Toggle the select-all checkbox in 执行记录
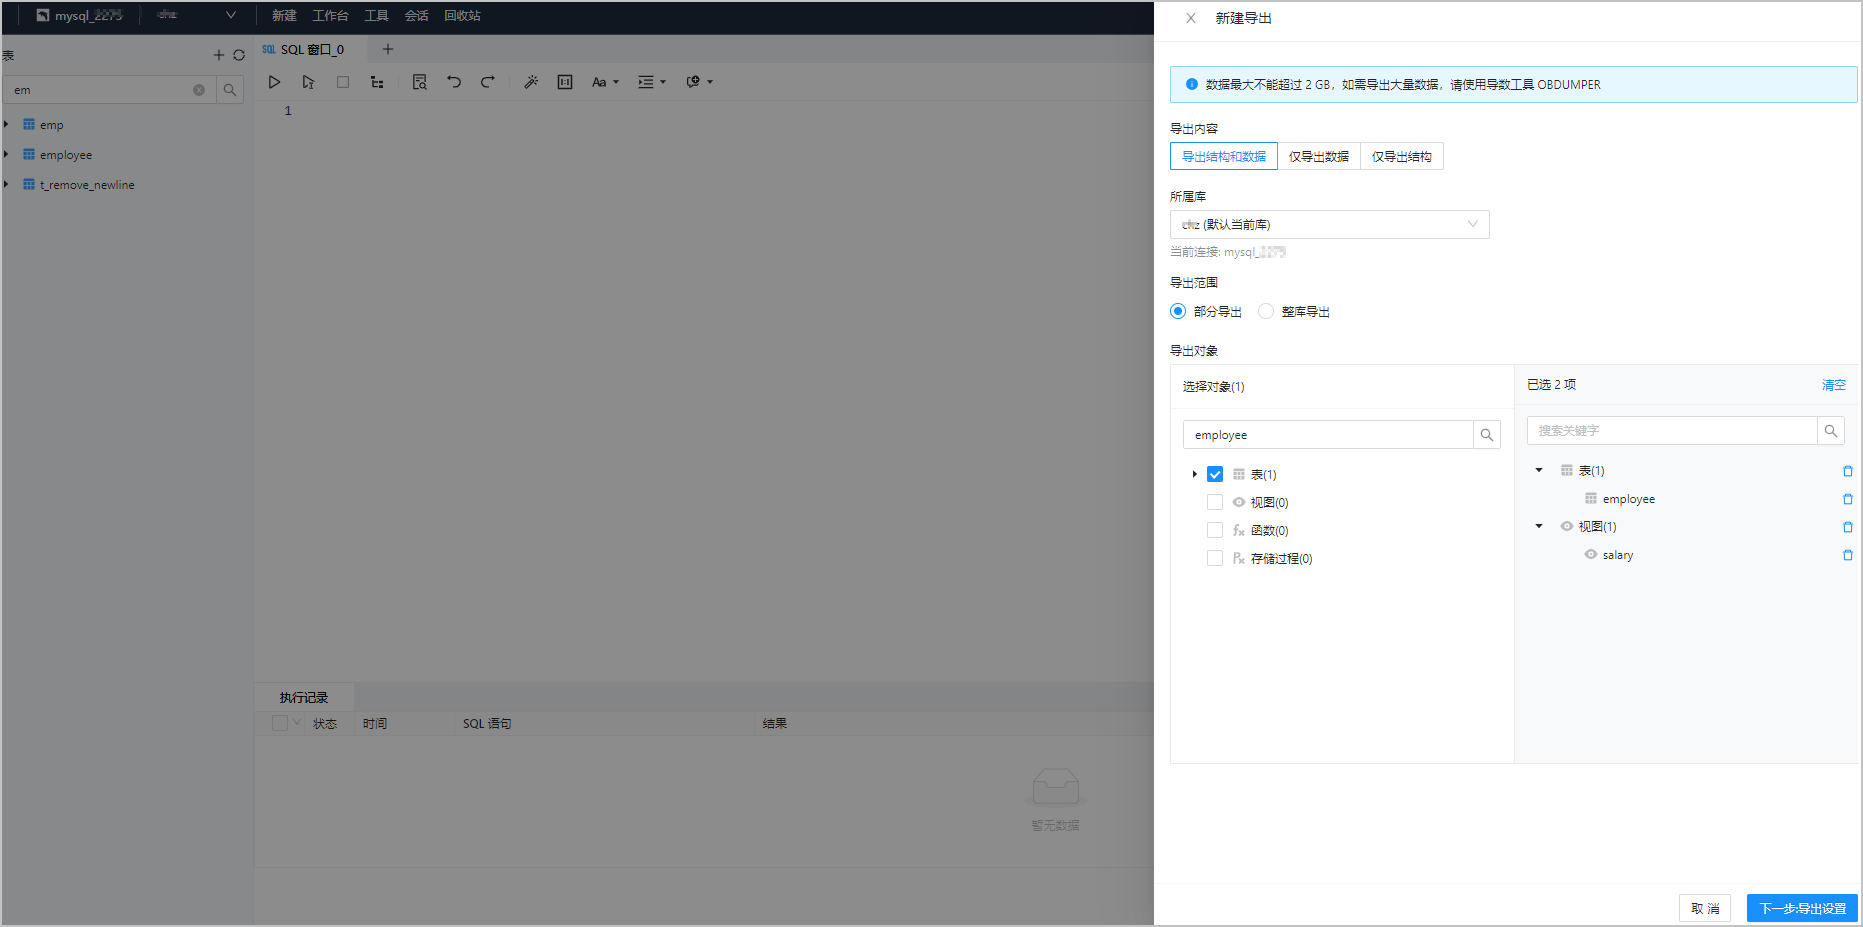 tap(280, 723)
